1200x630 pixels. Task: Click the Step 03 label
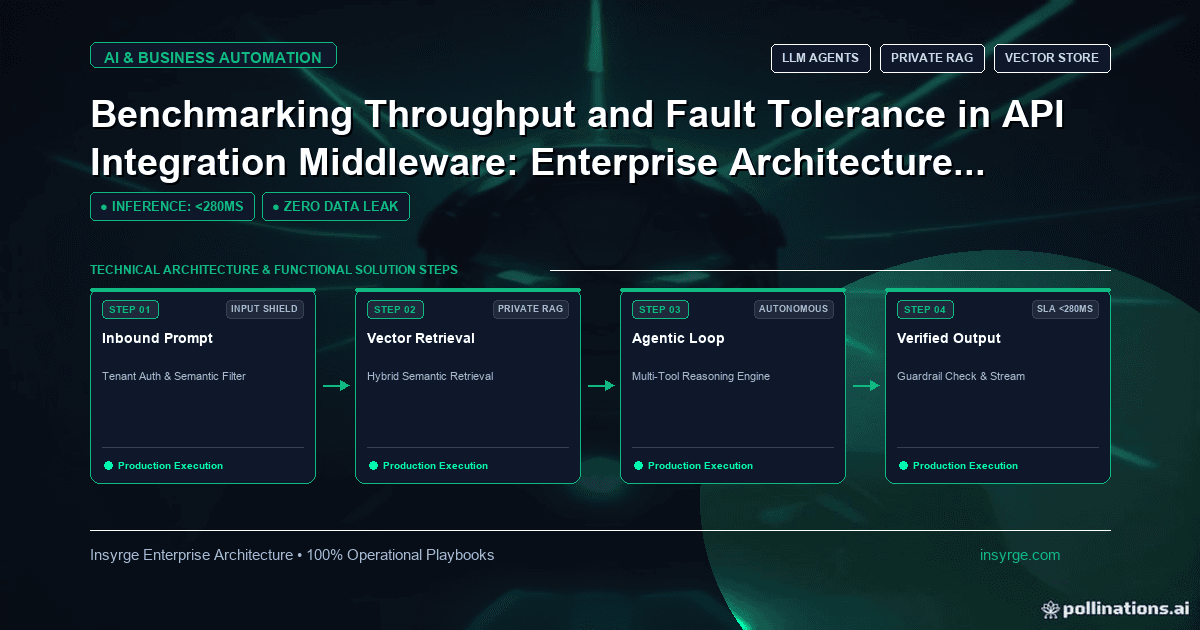pos(660,310)
